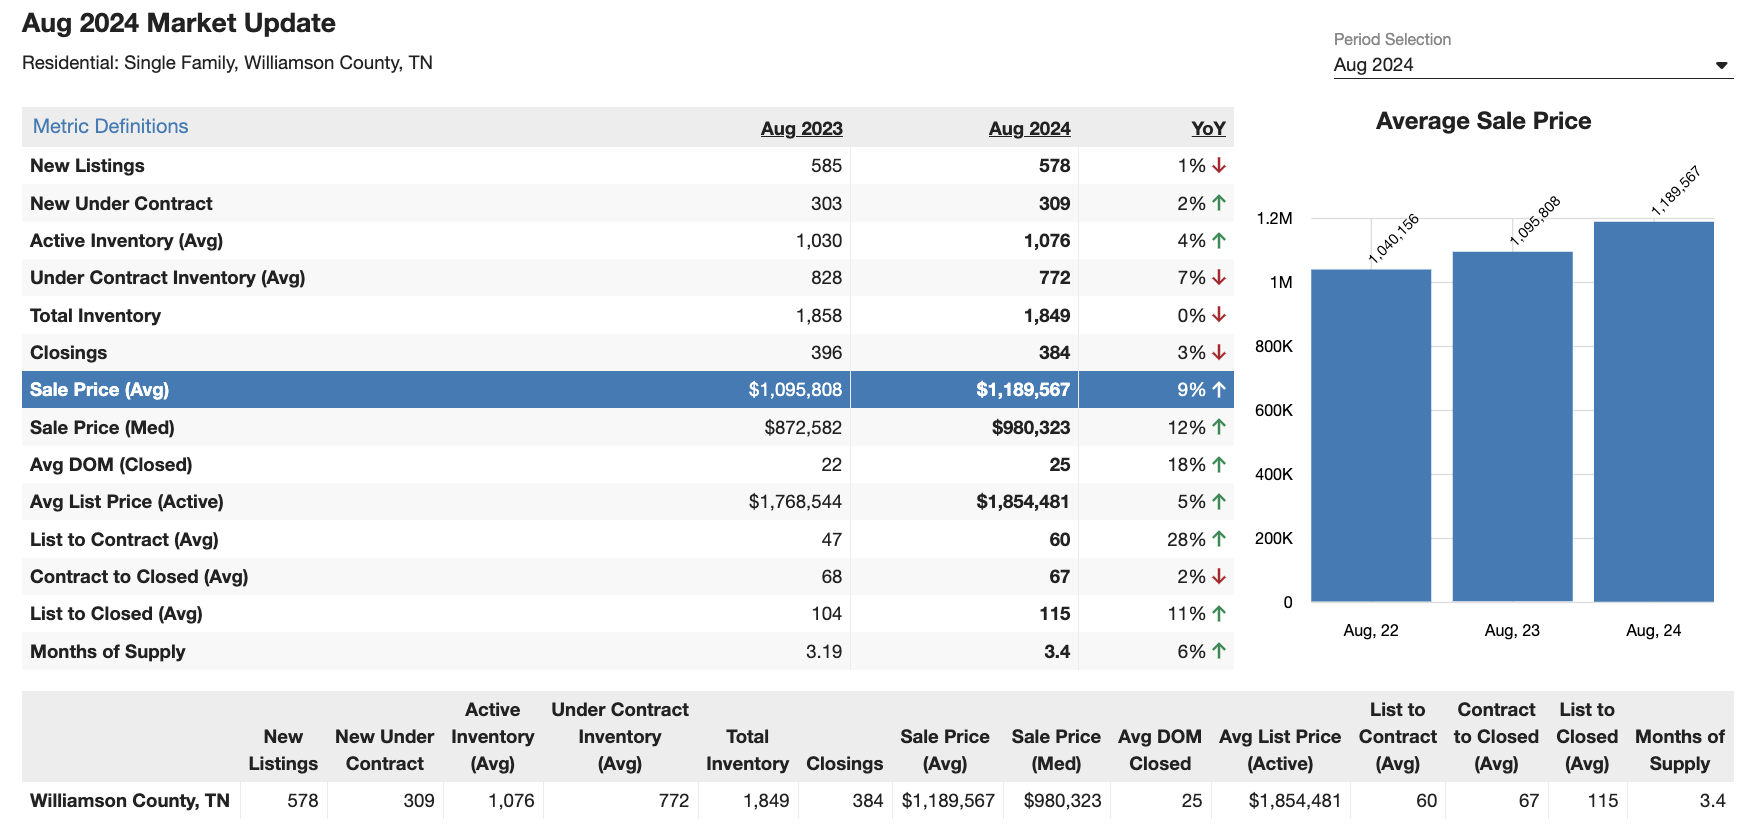Click up arrow in Avg List Price (Active) row
Image resolution: width=1762 pixels, height=828 pixels.
1219,502
